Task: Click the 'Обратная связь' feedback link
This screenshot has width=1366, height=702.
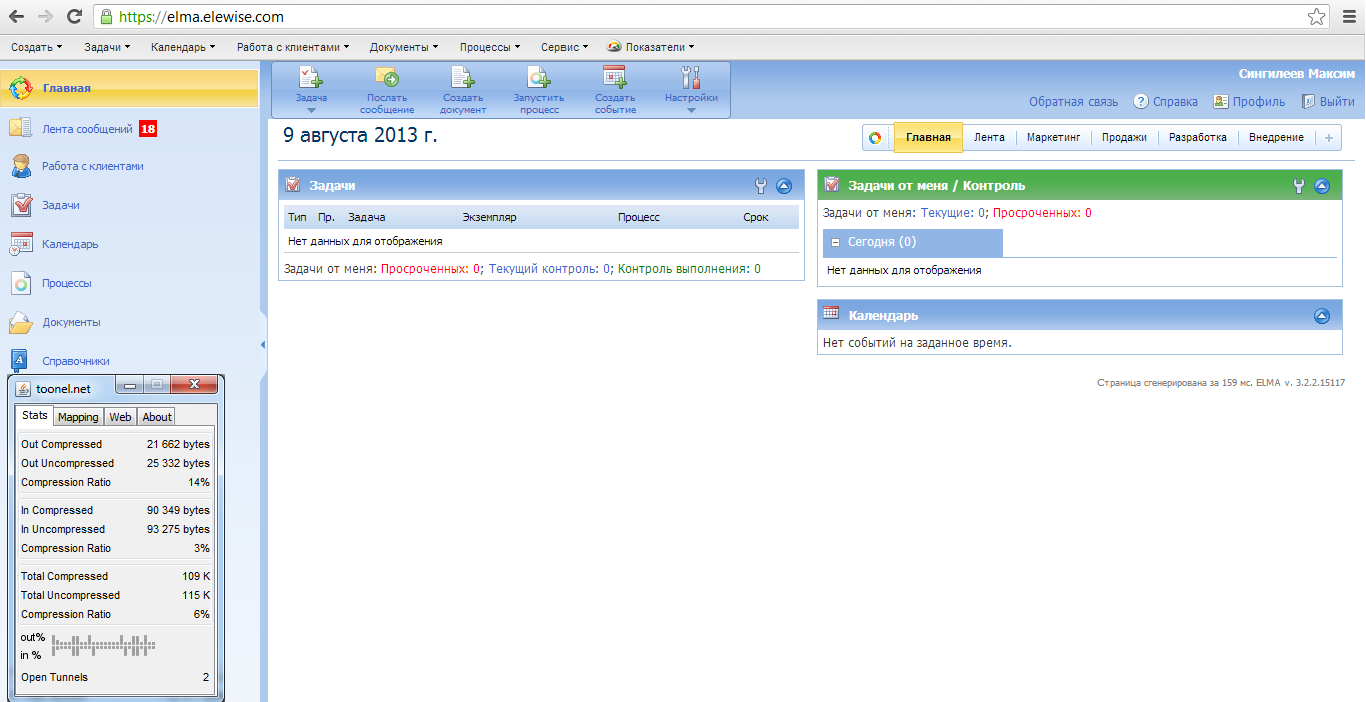Action: coord(1073,101)
